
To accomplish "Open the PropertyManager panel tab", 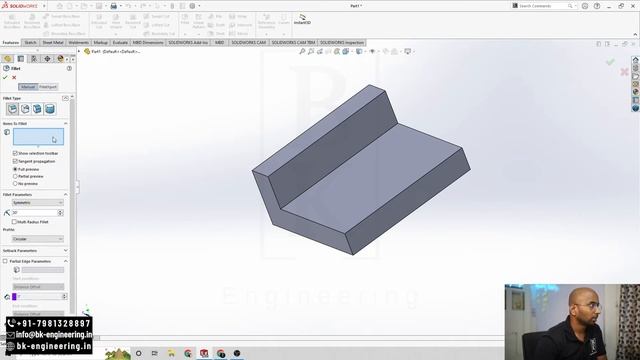I will tap(21, 59).
